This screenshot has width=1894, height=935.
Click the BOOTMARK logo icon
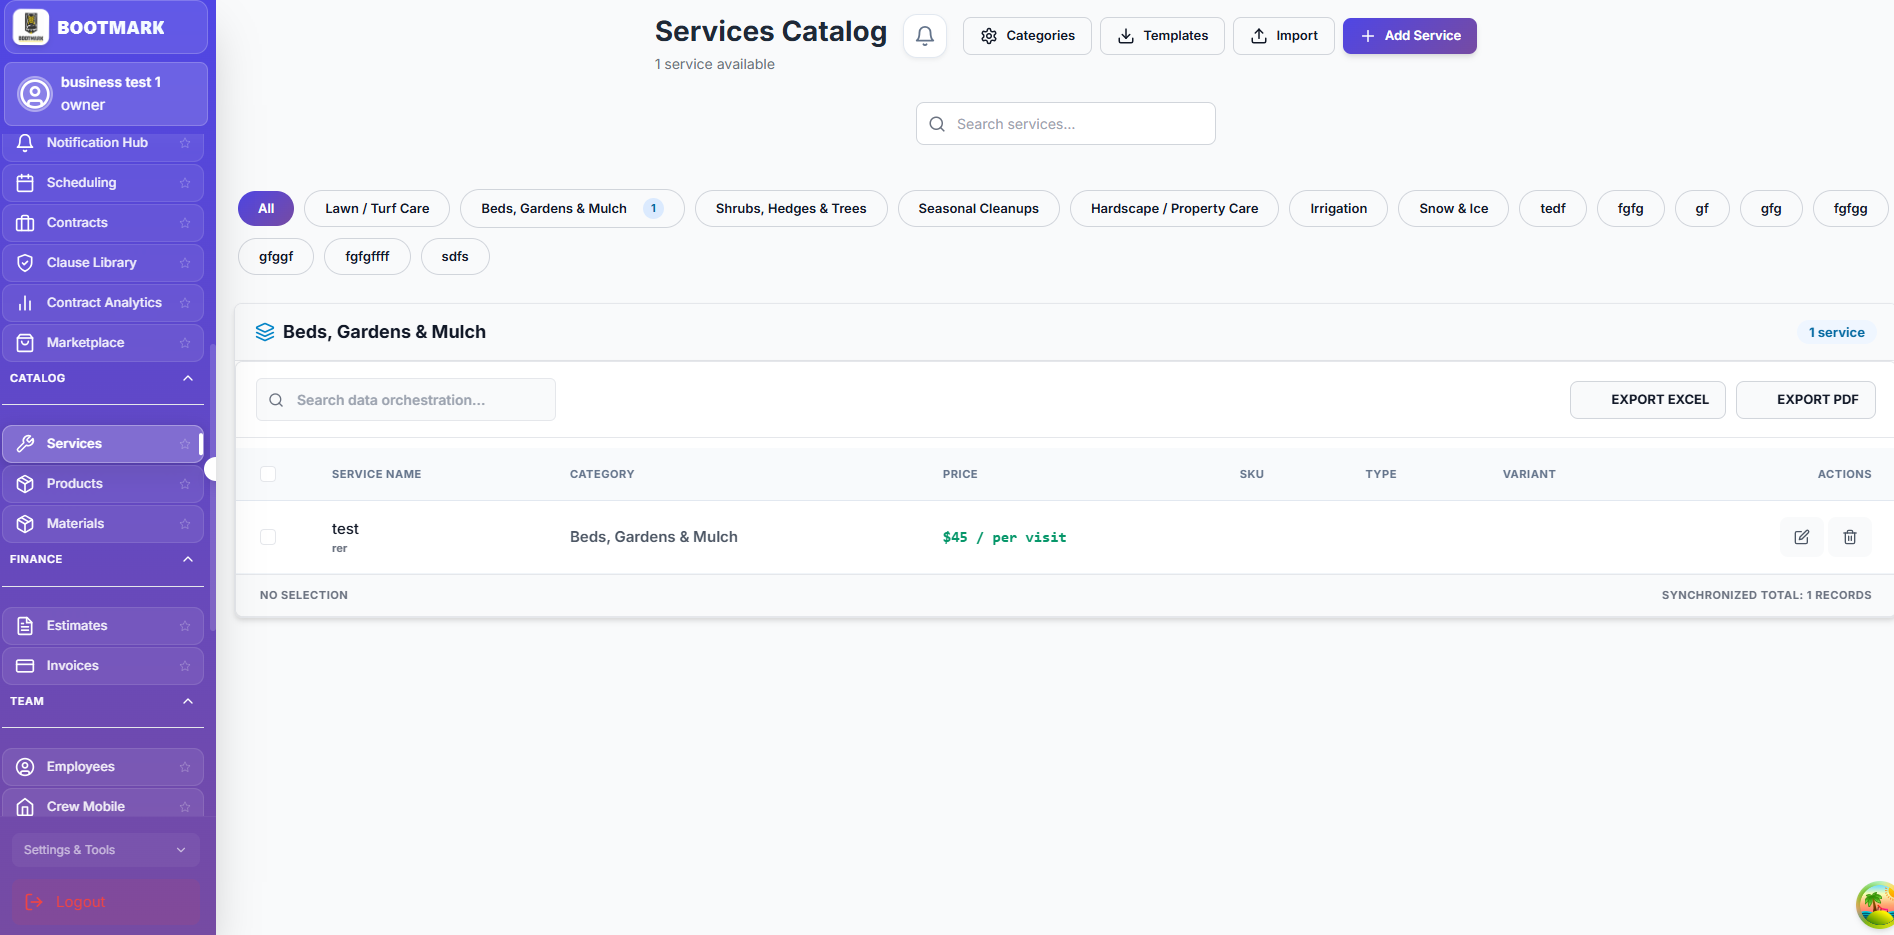(x=31, y=27)
